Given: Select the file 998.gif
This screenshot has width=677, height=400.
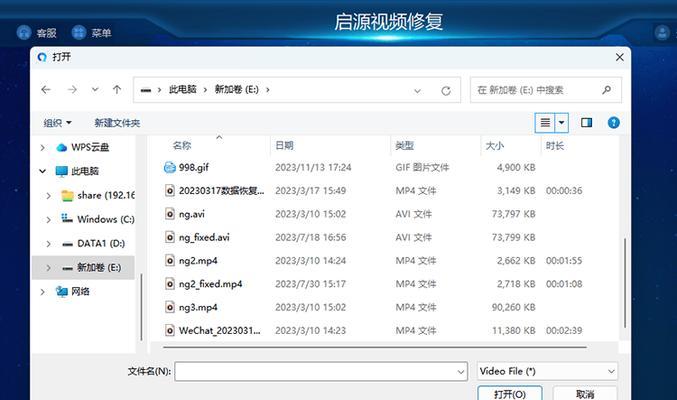Looking at the screenshot, I should (x=194, y=167).
